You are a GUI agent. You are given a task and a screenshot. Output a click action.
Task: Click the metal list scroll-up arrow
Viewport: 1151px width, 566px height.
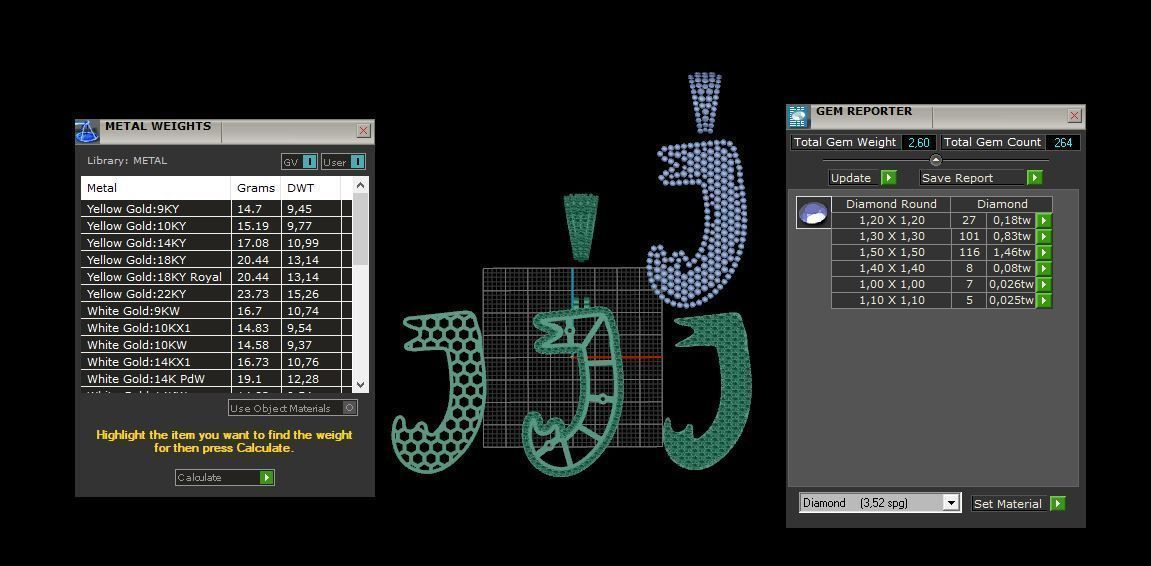(360, 184)
